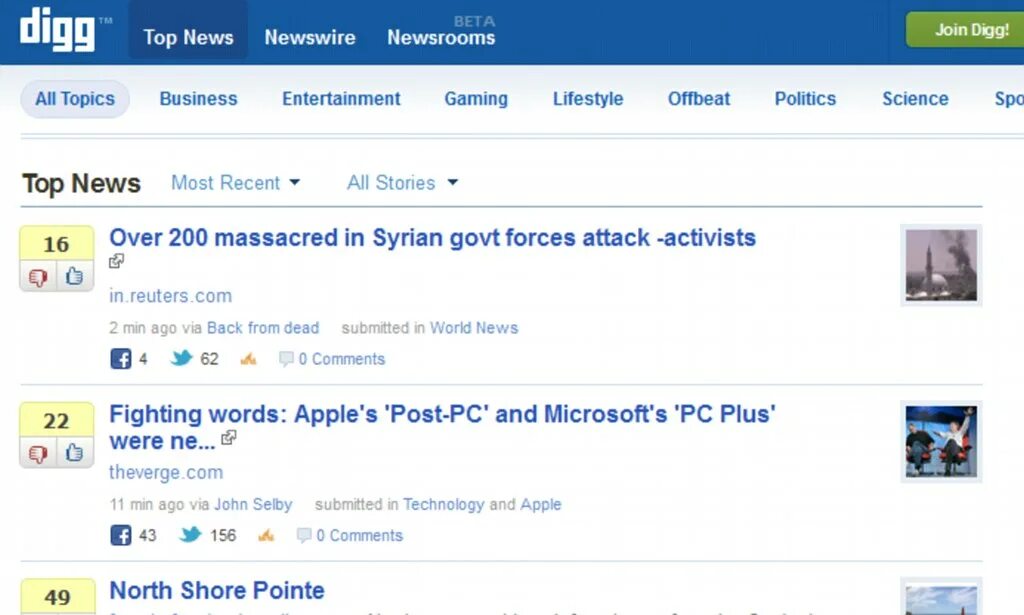Open the Apple category link

[x=541, y=504]
